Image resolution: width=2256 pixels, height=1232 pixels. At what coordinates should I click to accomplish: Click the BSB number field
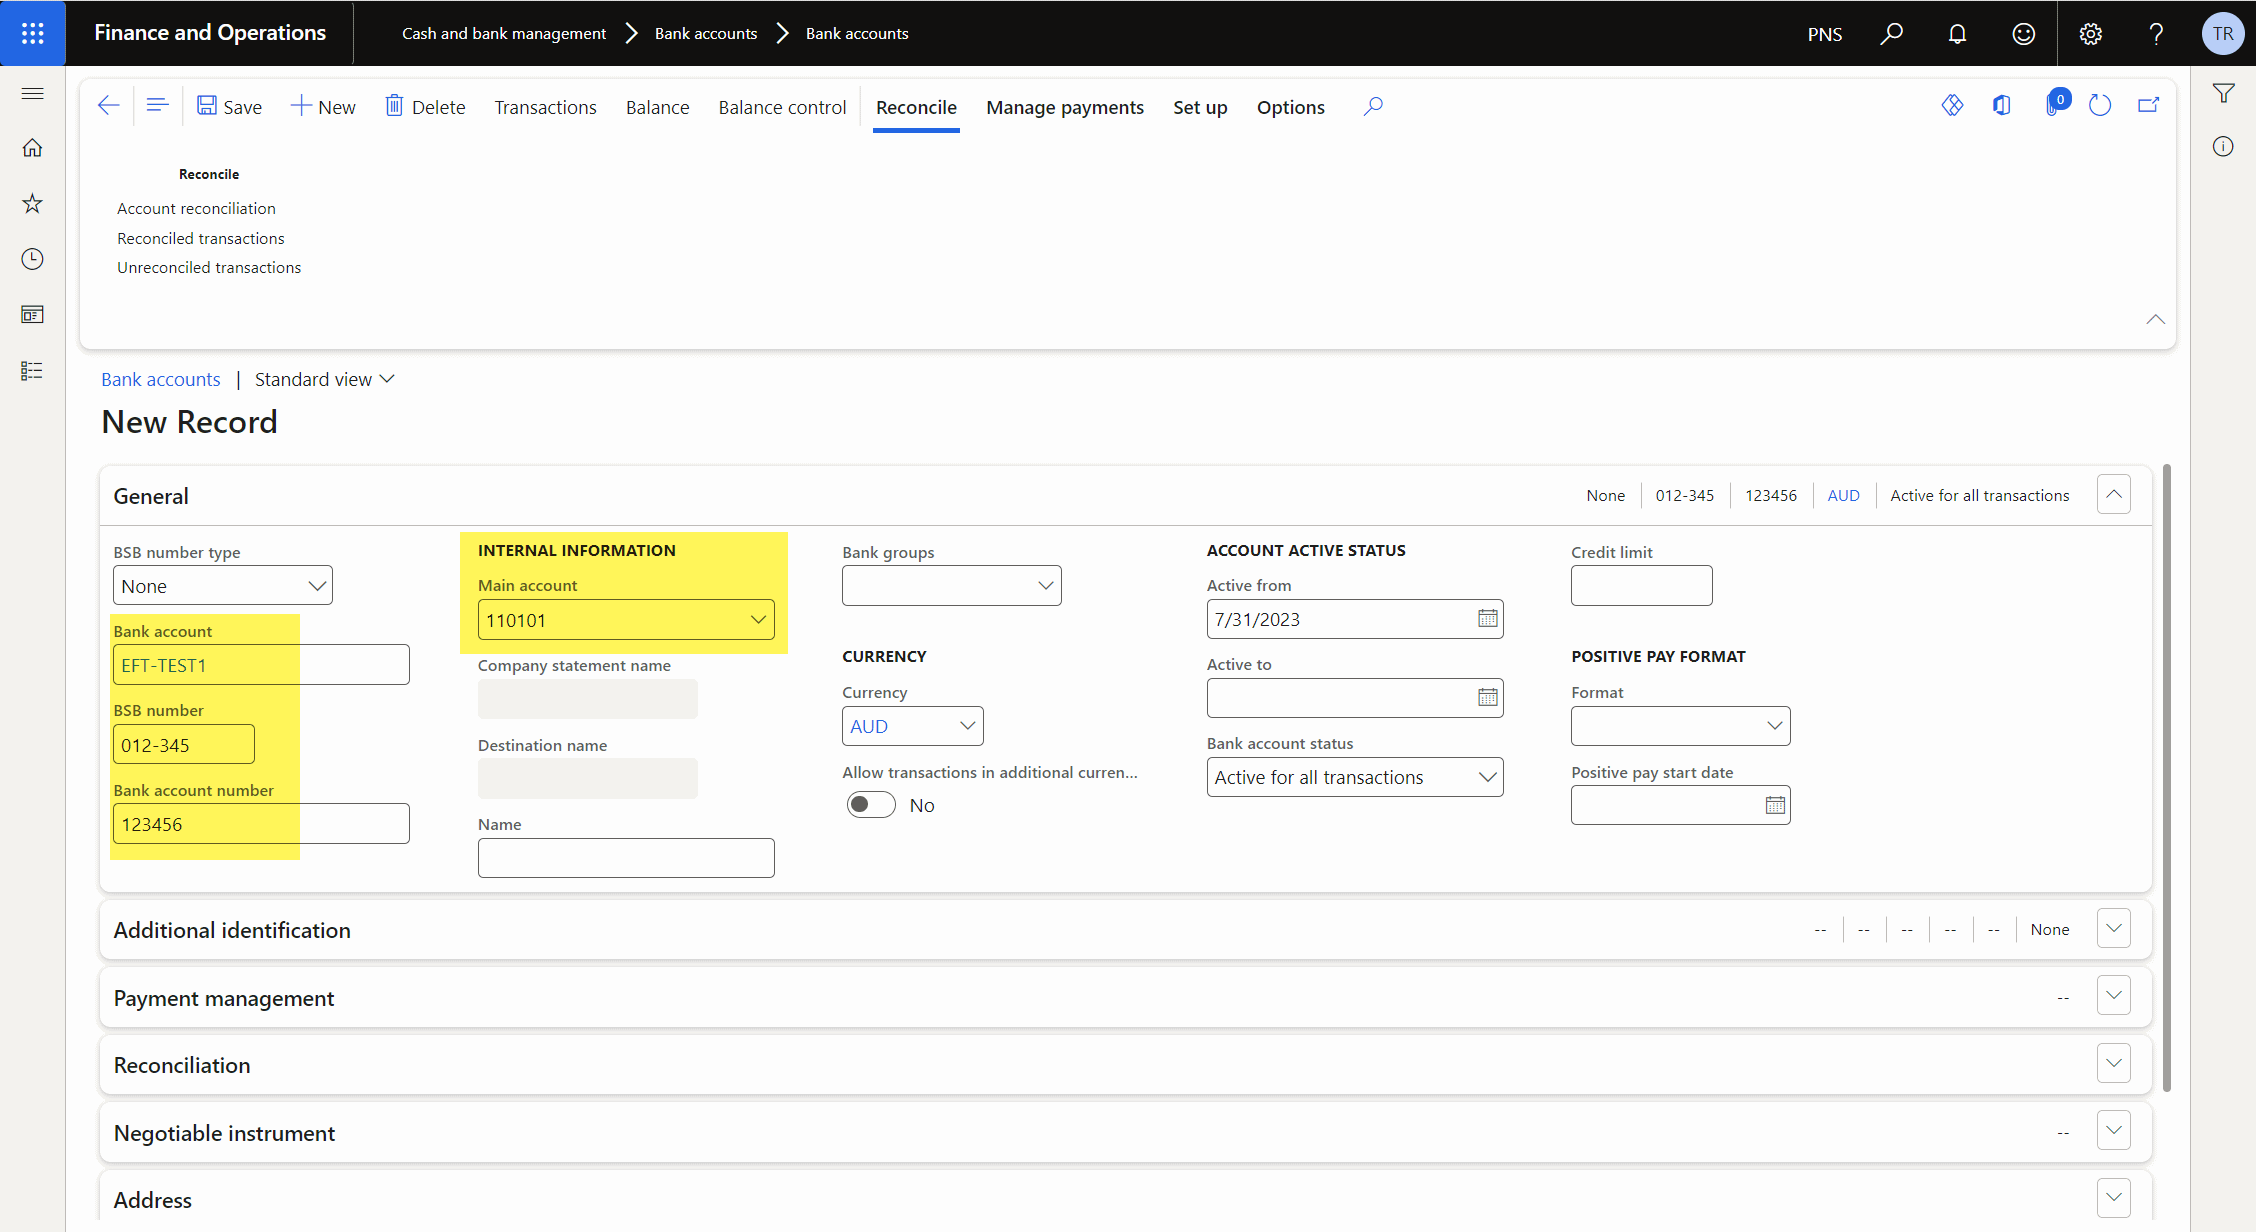tap(184, 745)
